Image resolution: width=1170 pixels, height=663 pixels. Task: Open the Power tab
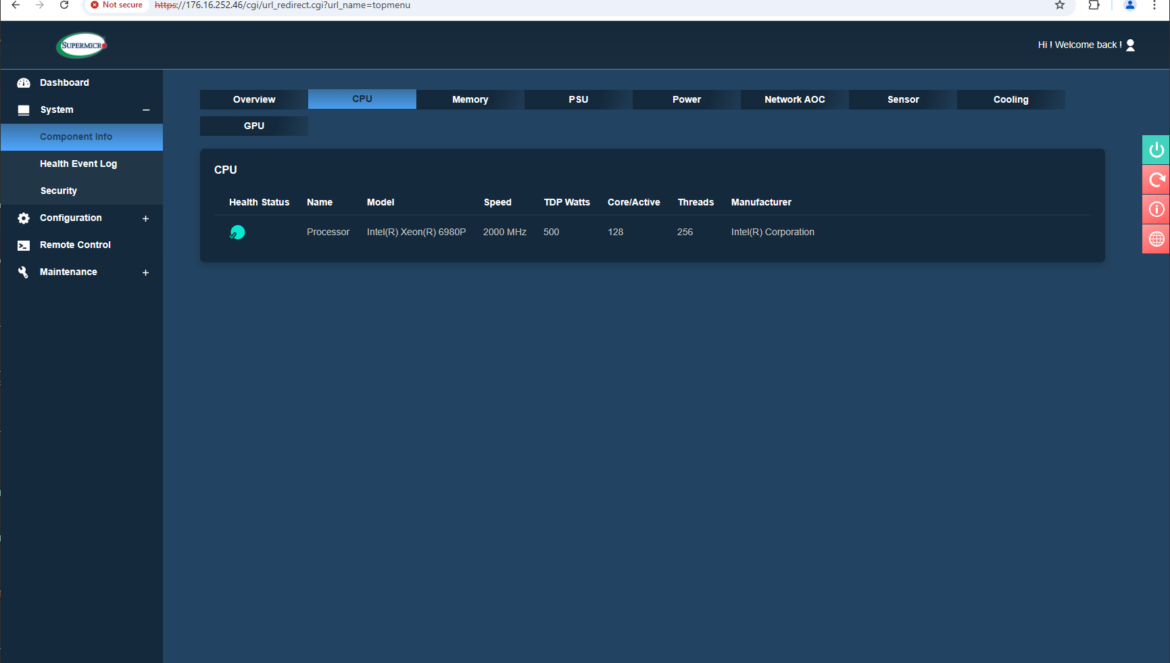click(x=686, y=99)
